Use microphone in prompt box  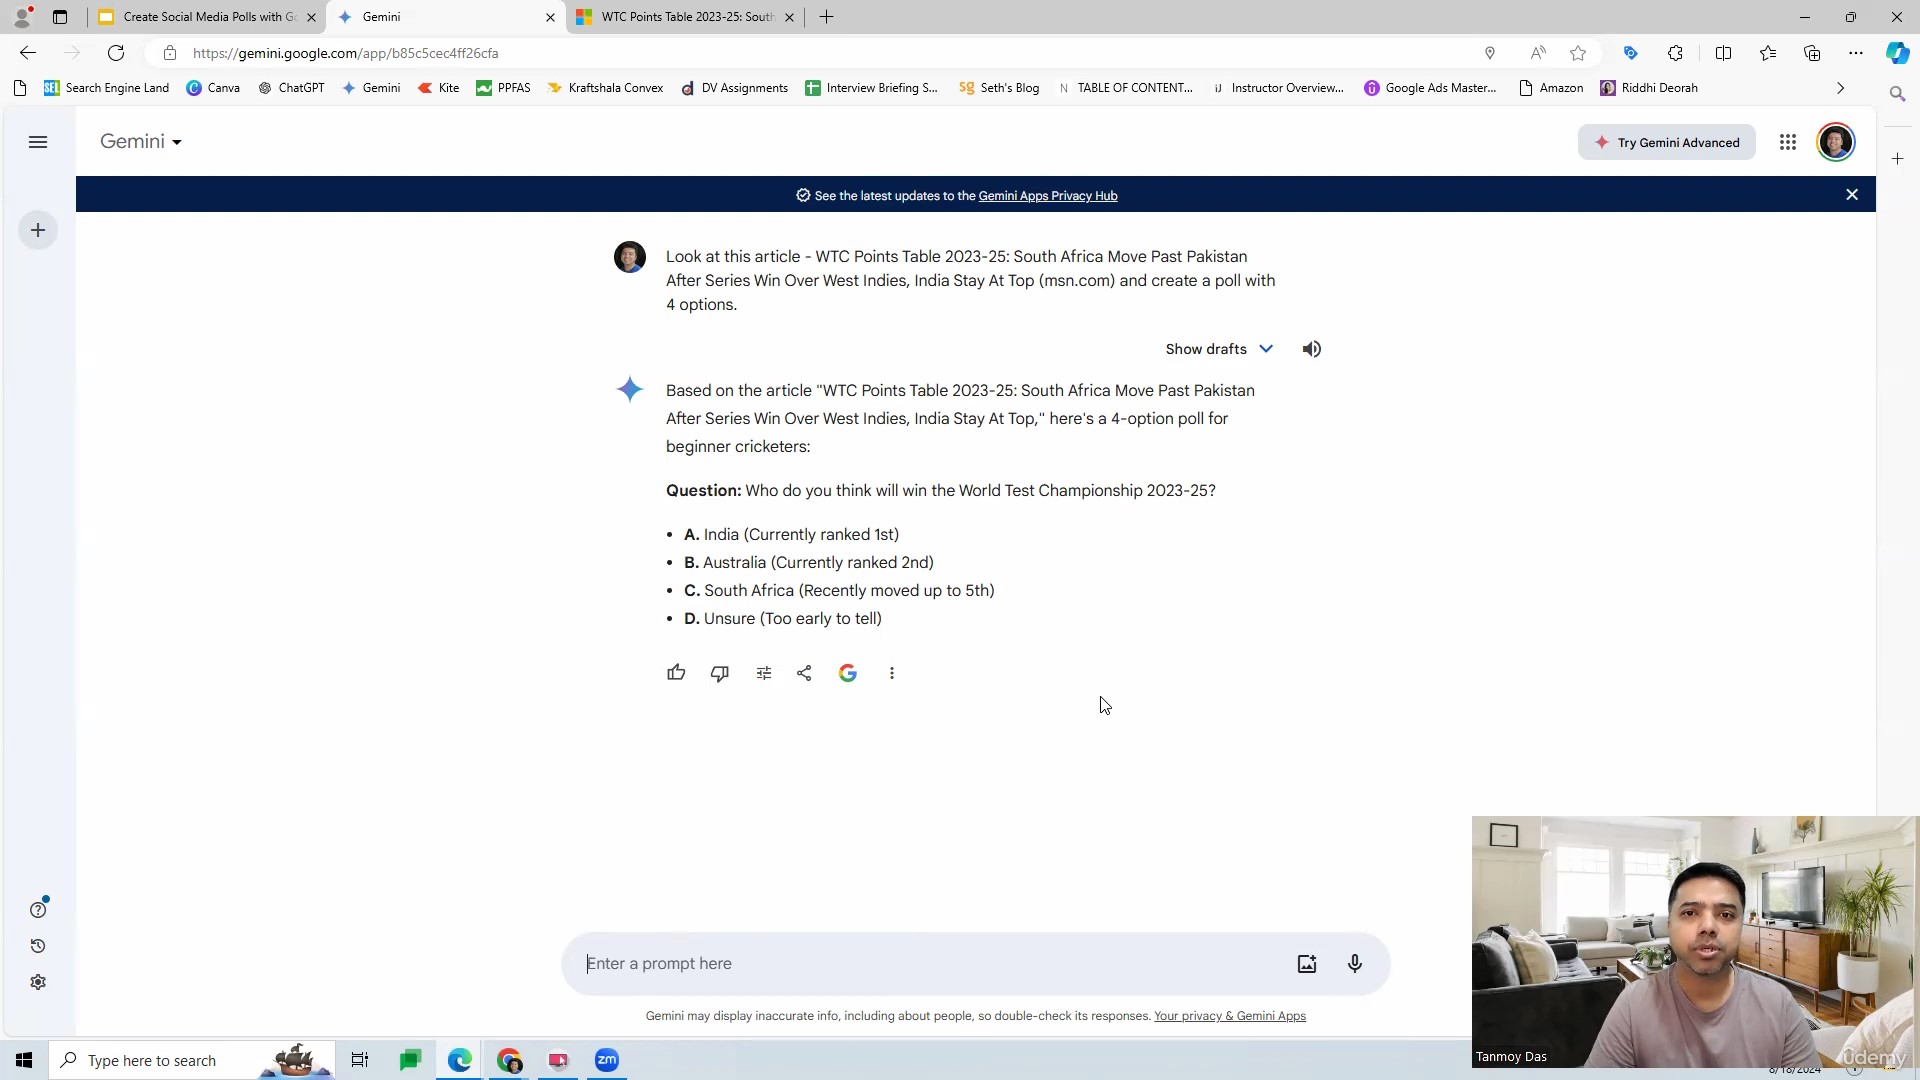[1355, 964]
